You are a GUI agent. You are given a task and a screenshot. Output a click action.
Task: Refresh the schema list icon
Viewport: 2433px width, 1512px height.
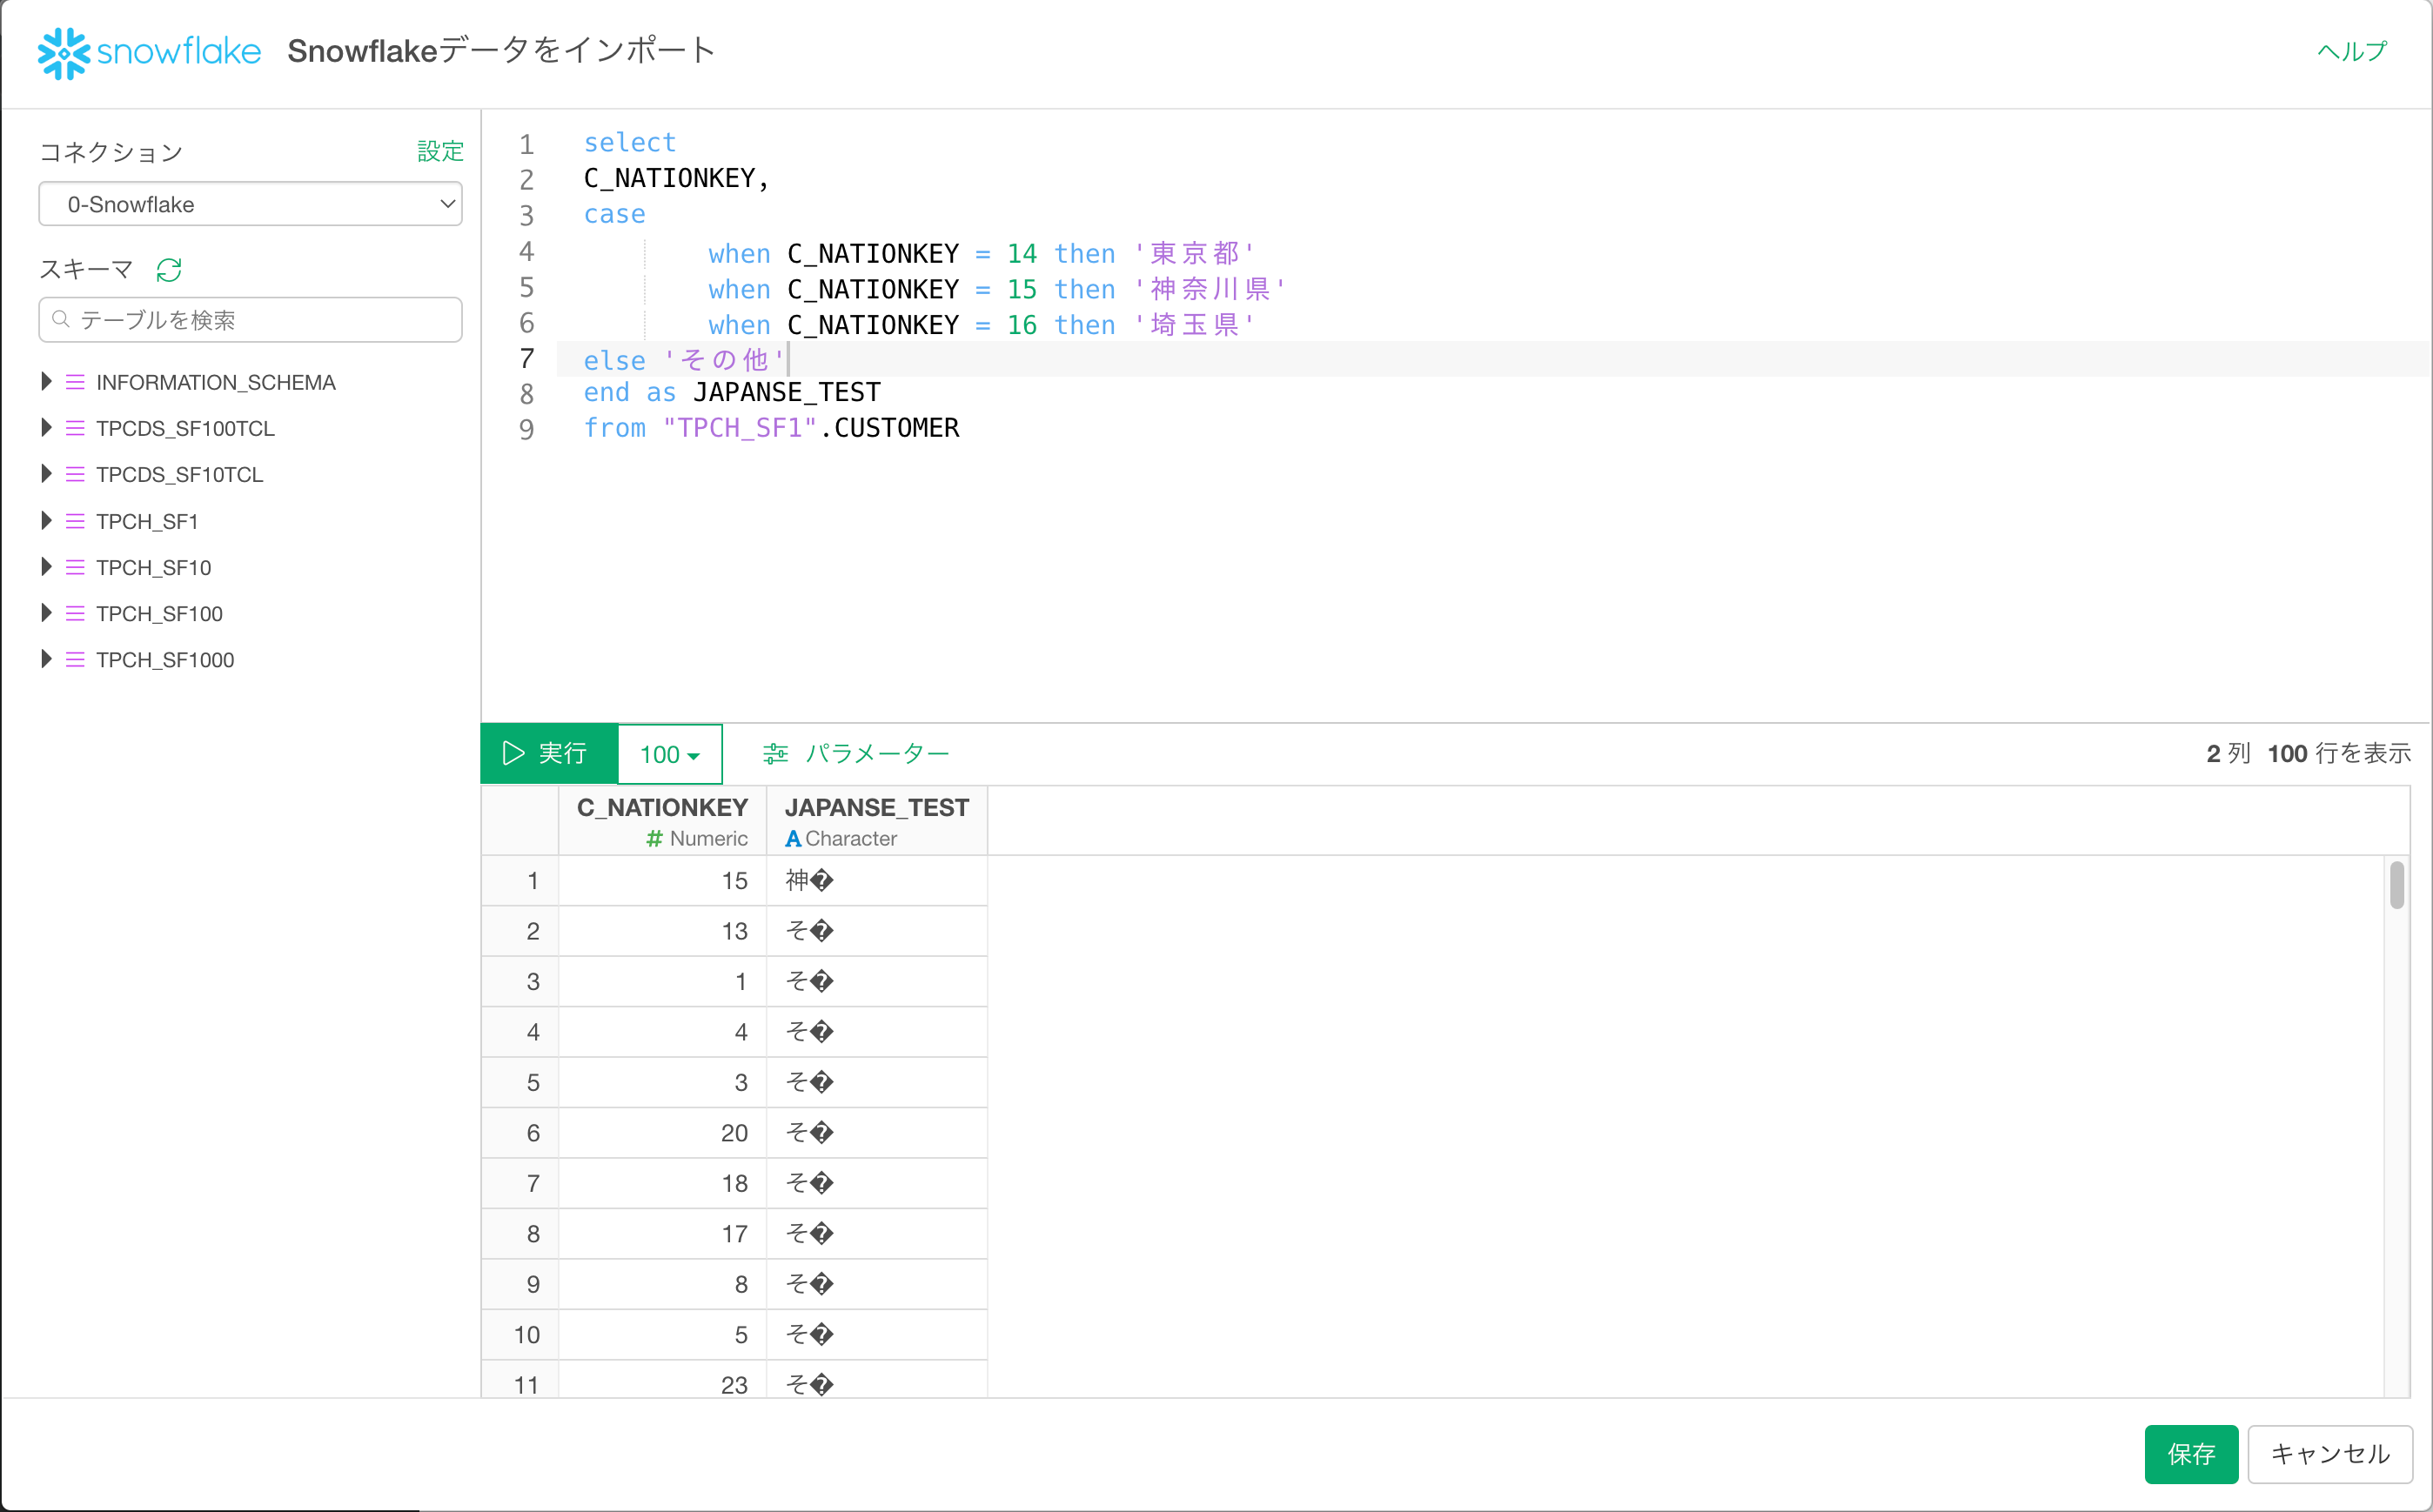point(169,270)
